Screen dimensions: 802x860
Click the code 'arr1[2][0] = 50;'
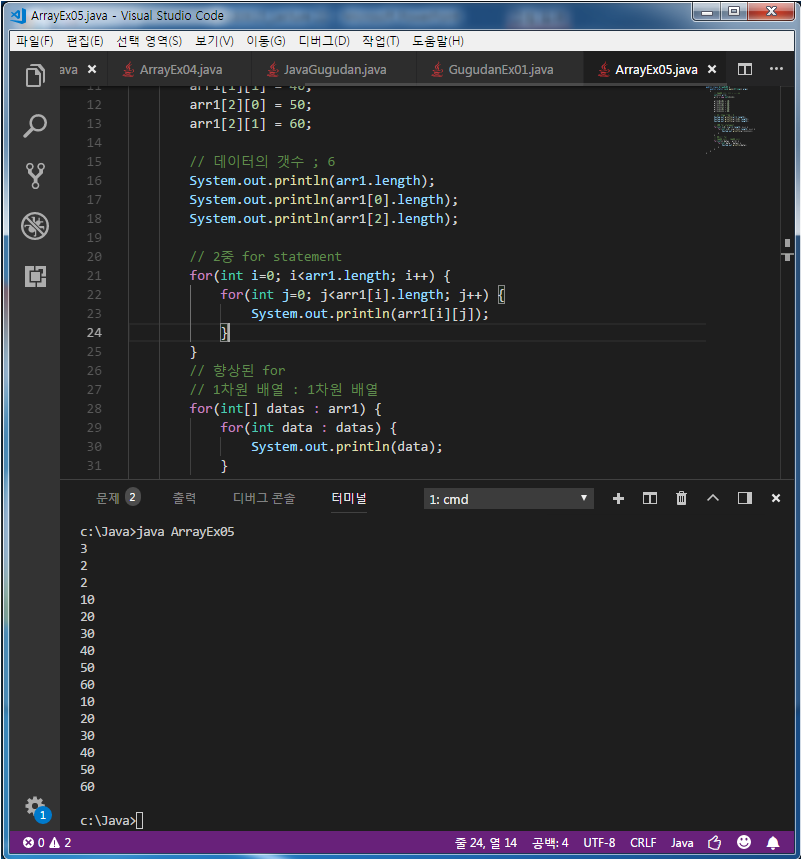click(251, 105)
